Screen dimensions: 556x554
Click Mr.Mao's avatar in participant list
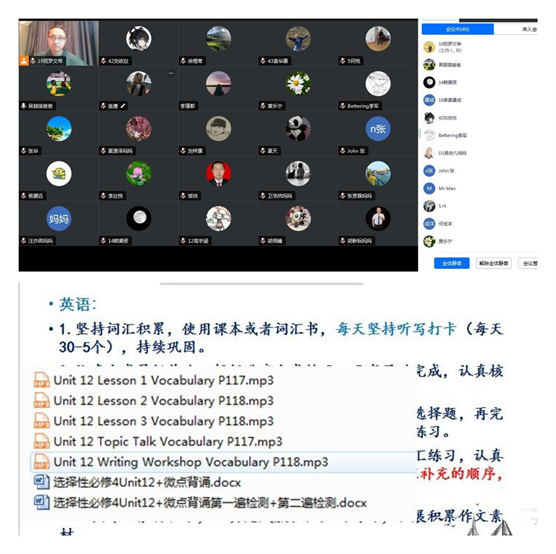tap(429, 188)
